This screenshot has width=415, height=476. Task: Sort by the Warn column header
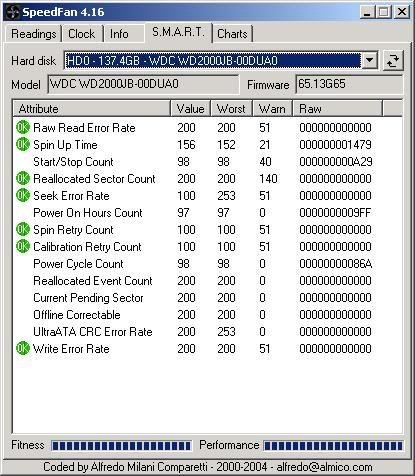click(272, 109)
